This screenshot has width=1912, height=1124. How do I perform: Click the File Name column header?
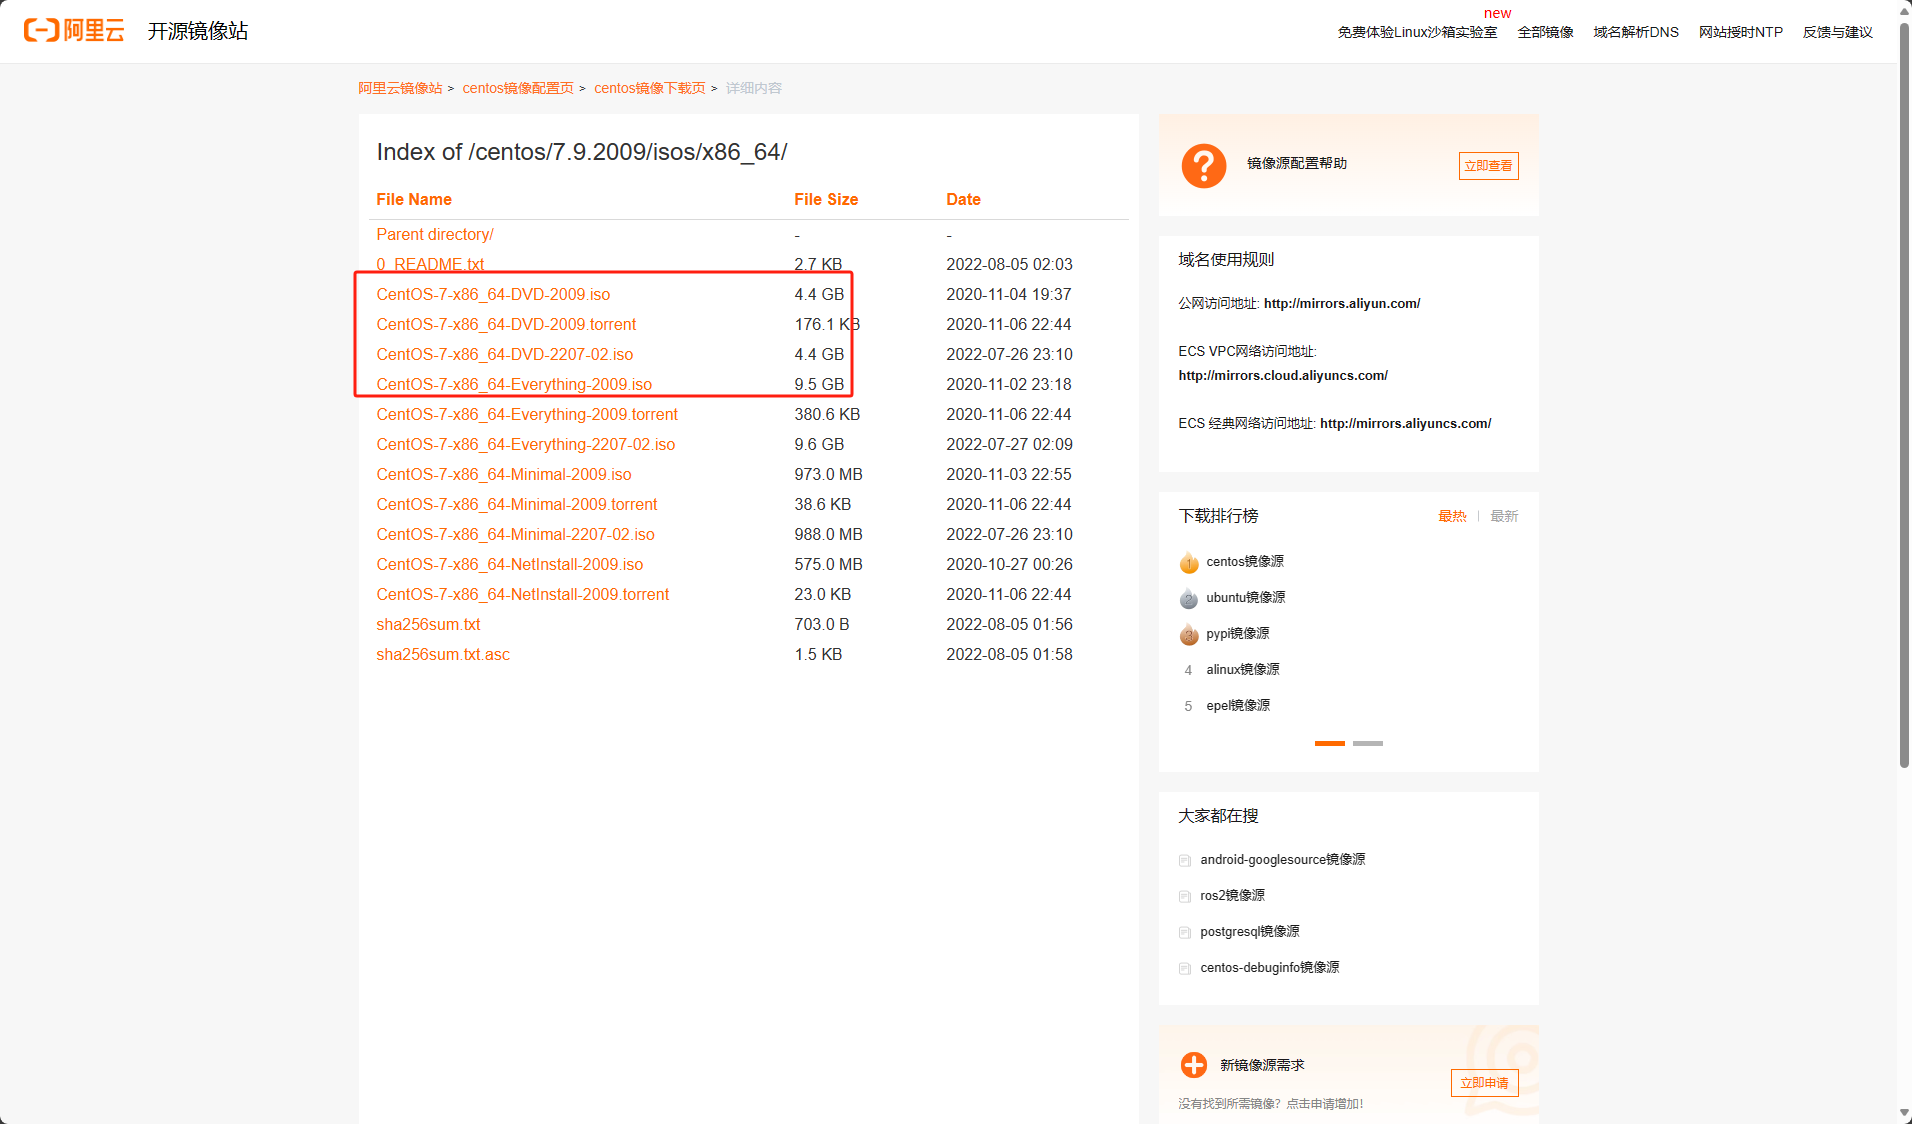414,199
